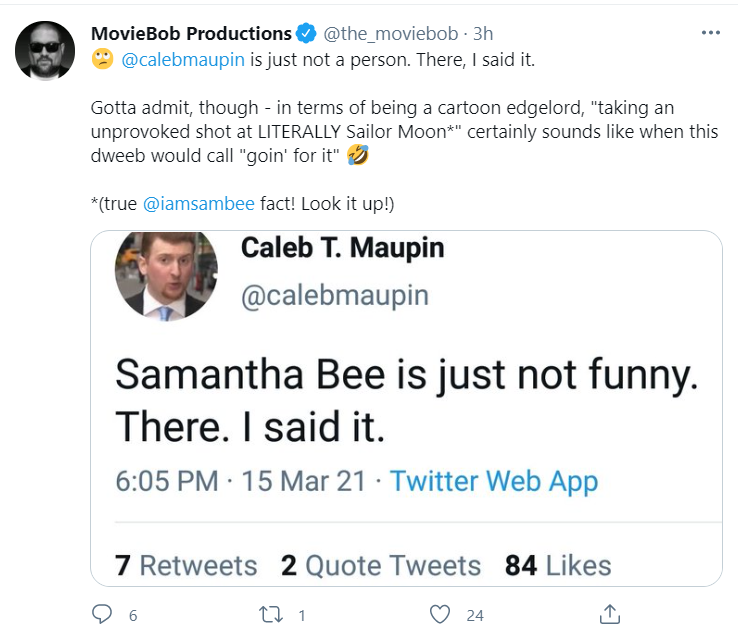View the 7 Retweets list
738x638 pixels.
[x=186, y=565]
